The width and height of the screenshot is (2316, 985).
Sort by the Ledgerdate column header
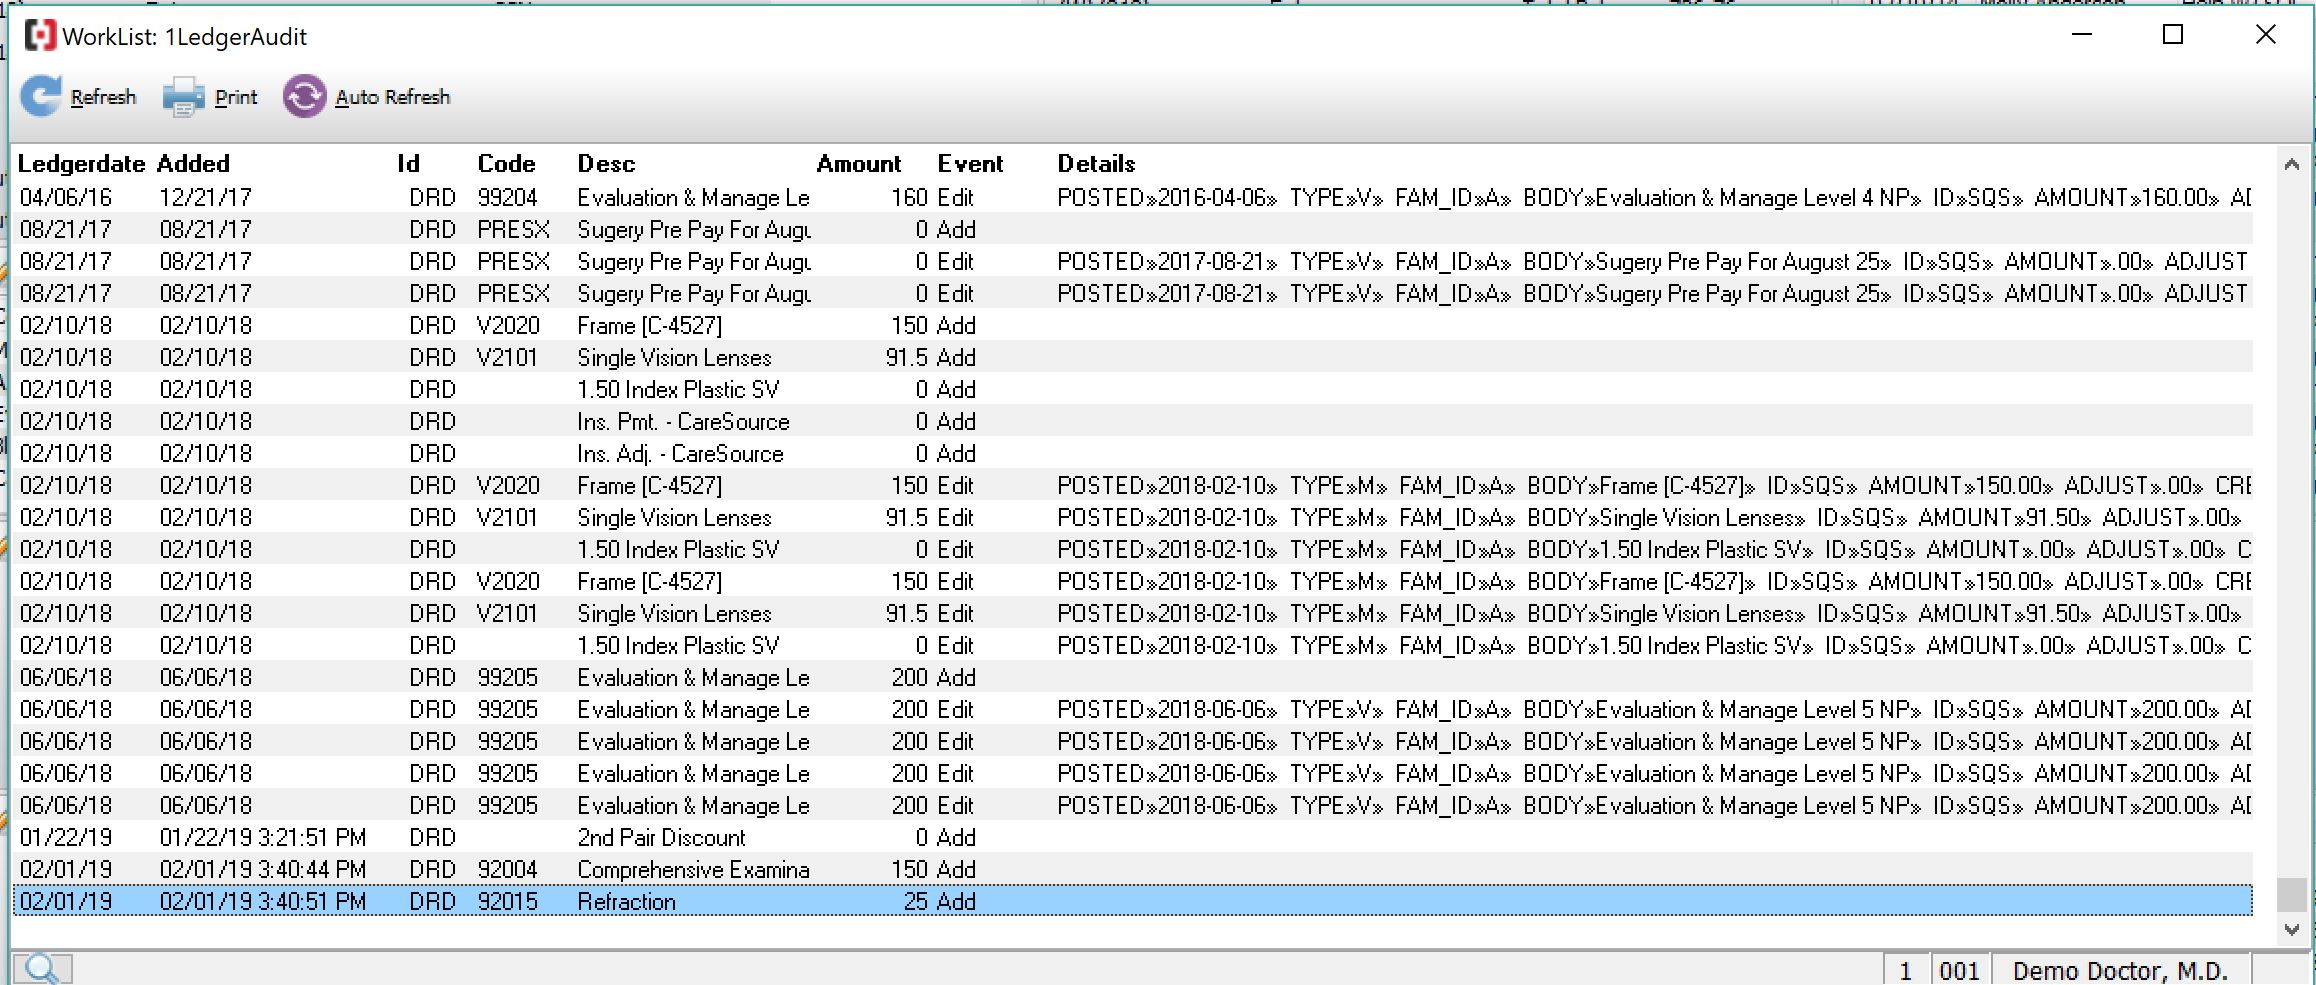pos(81,164)
